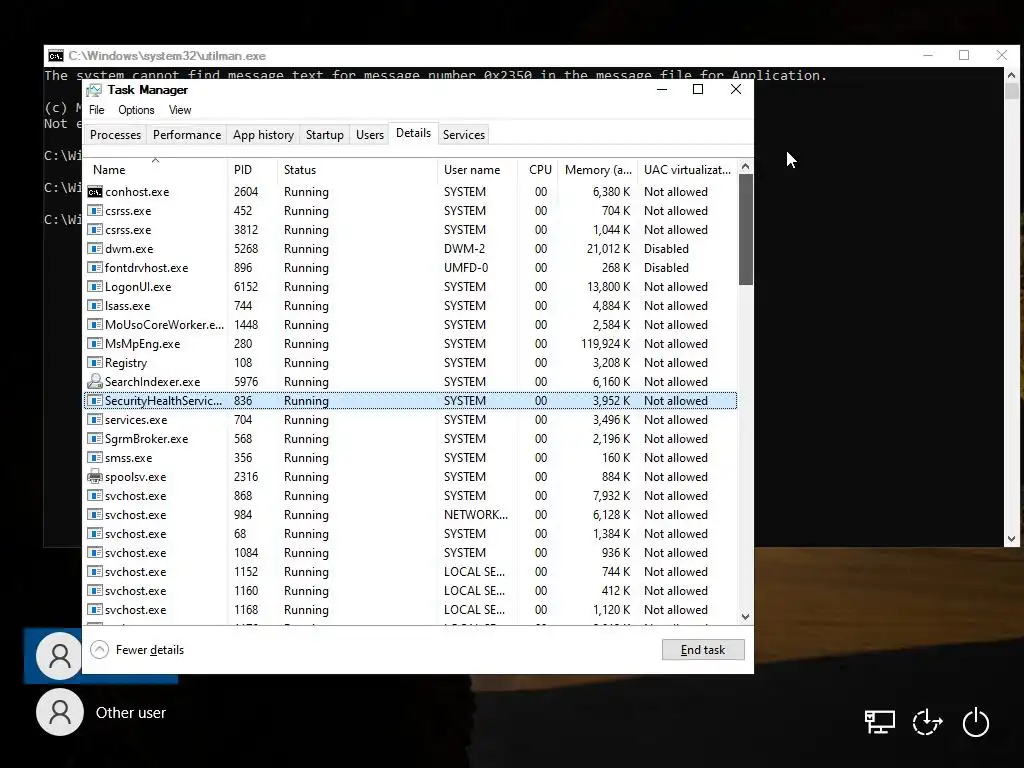Select the Other user avatar
1024x768 pixels.
pos(59,712)
